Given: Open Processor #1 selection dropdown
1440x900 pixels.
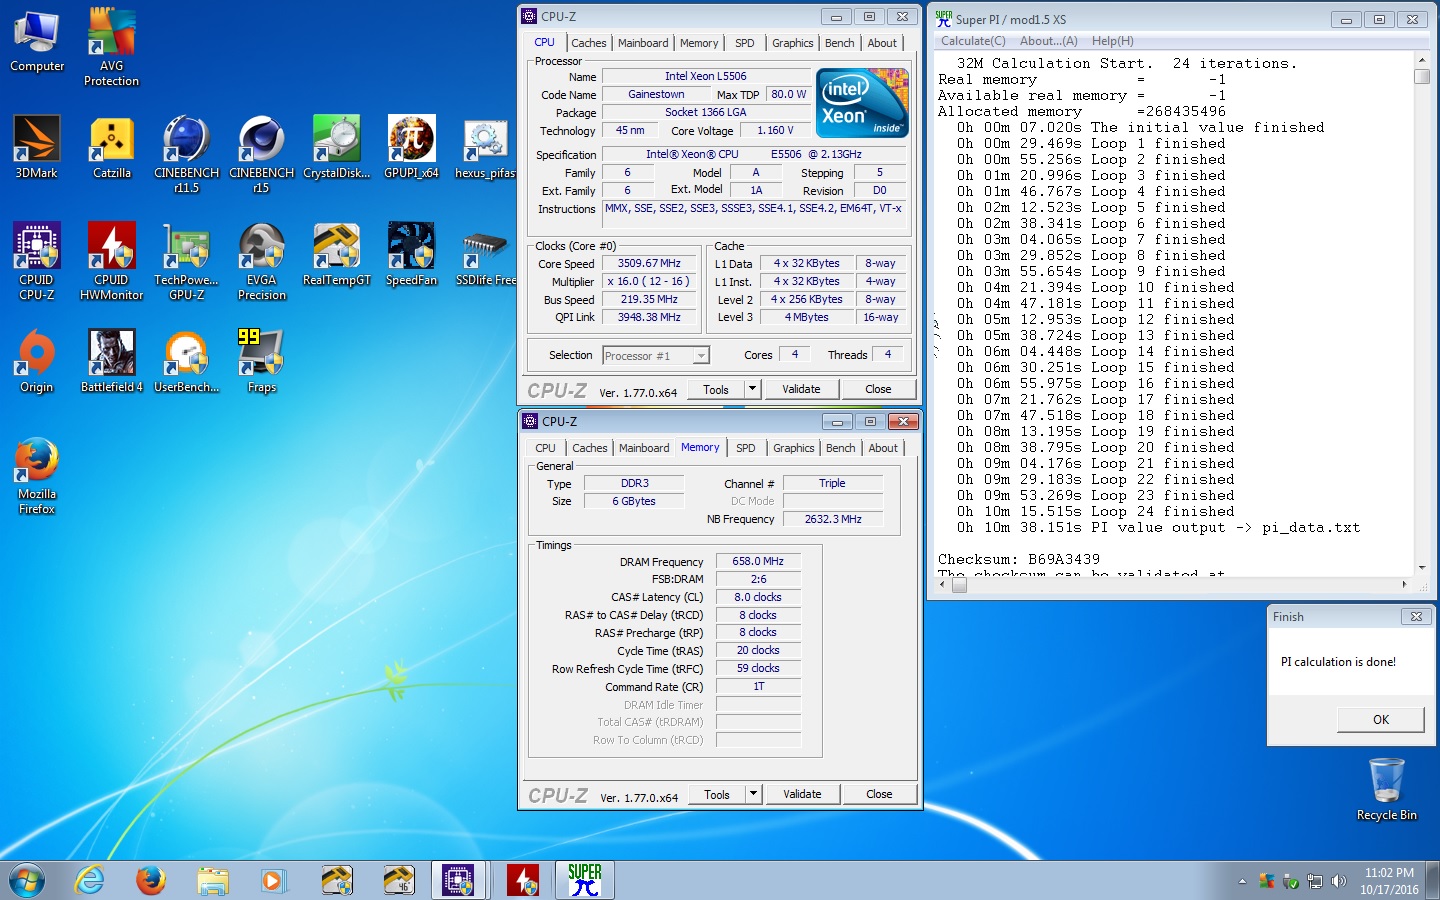Looking at the screenshot, I should [x=656, y=355].
